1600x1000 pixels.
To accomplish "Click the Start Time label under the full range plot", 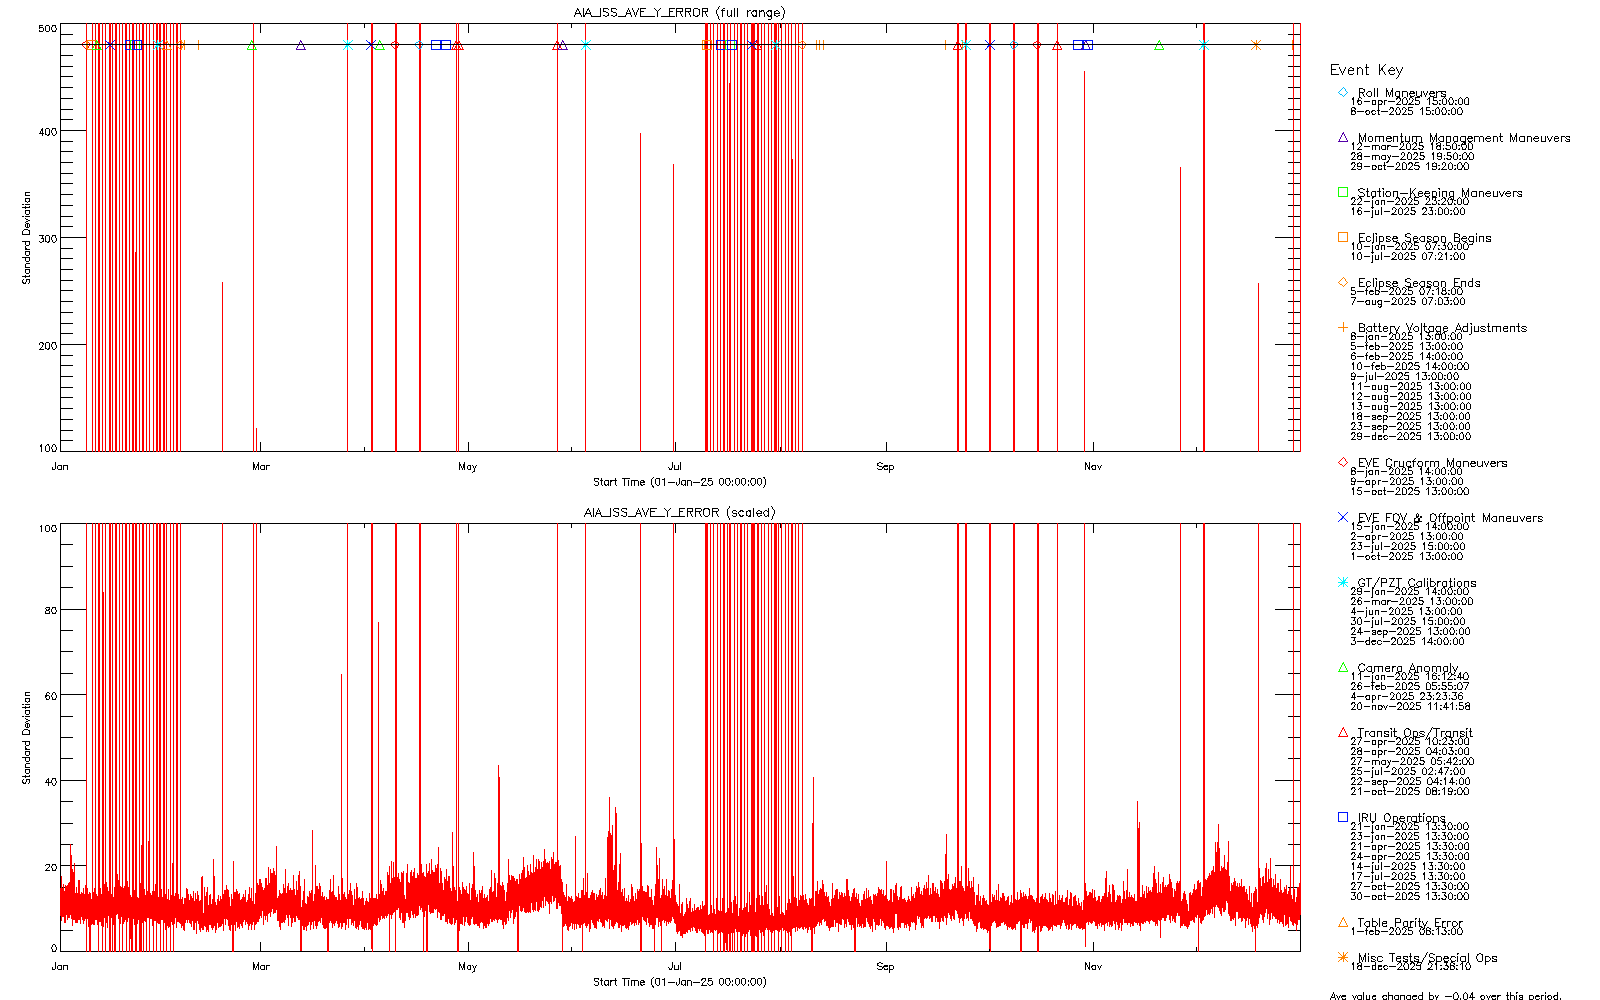I will click(x=679, y=482).
